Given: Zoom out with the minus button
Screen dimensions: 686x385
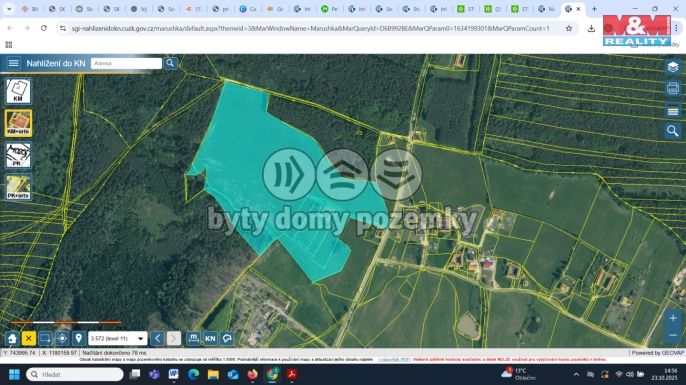Looking at the screenshot, I should point(673,335).
